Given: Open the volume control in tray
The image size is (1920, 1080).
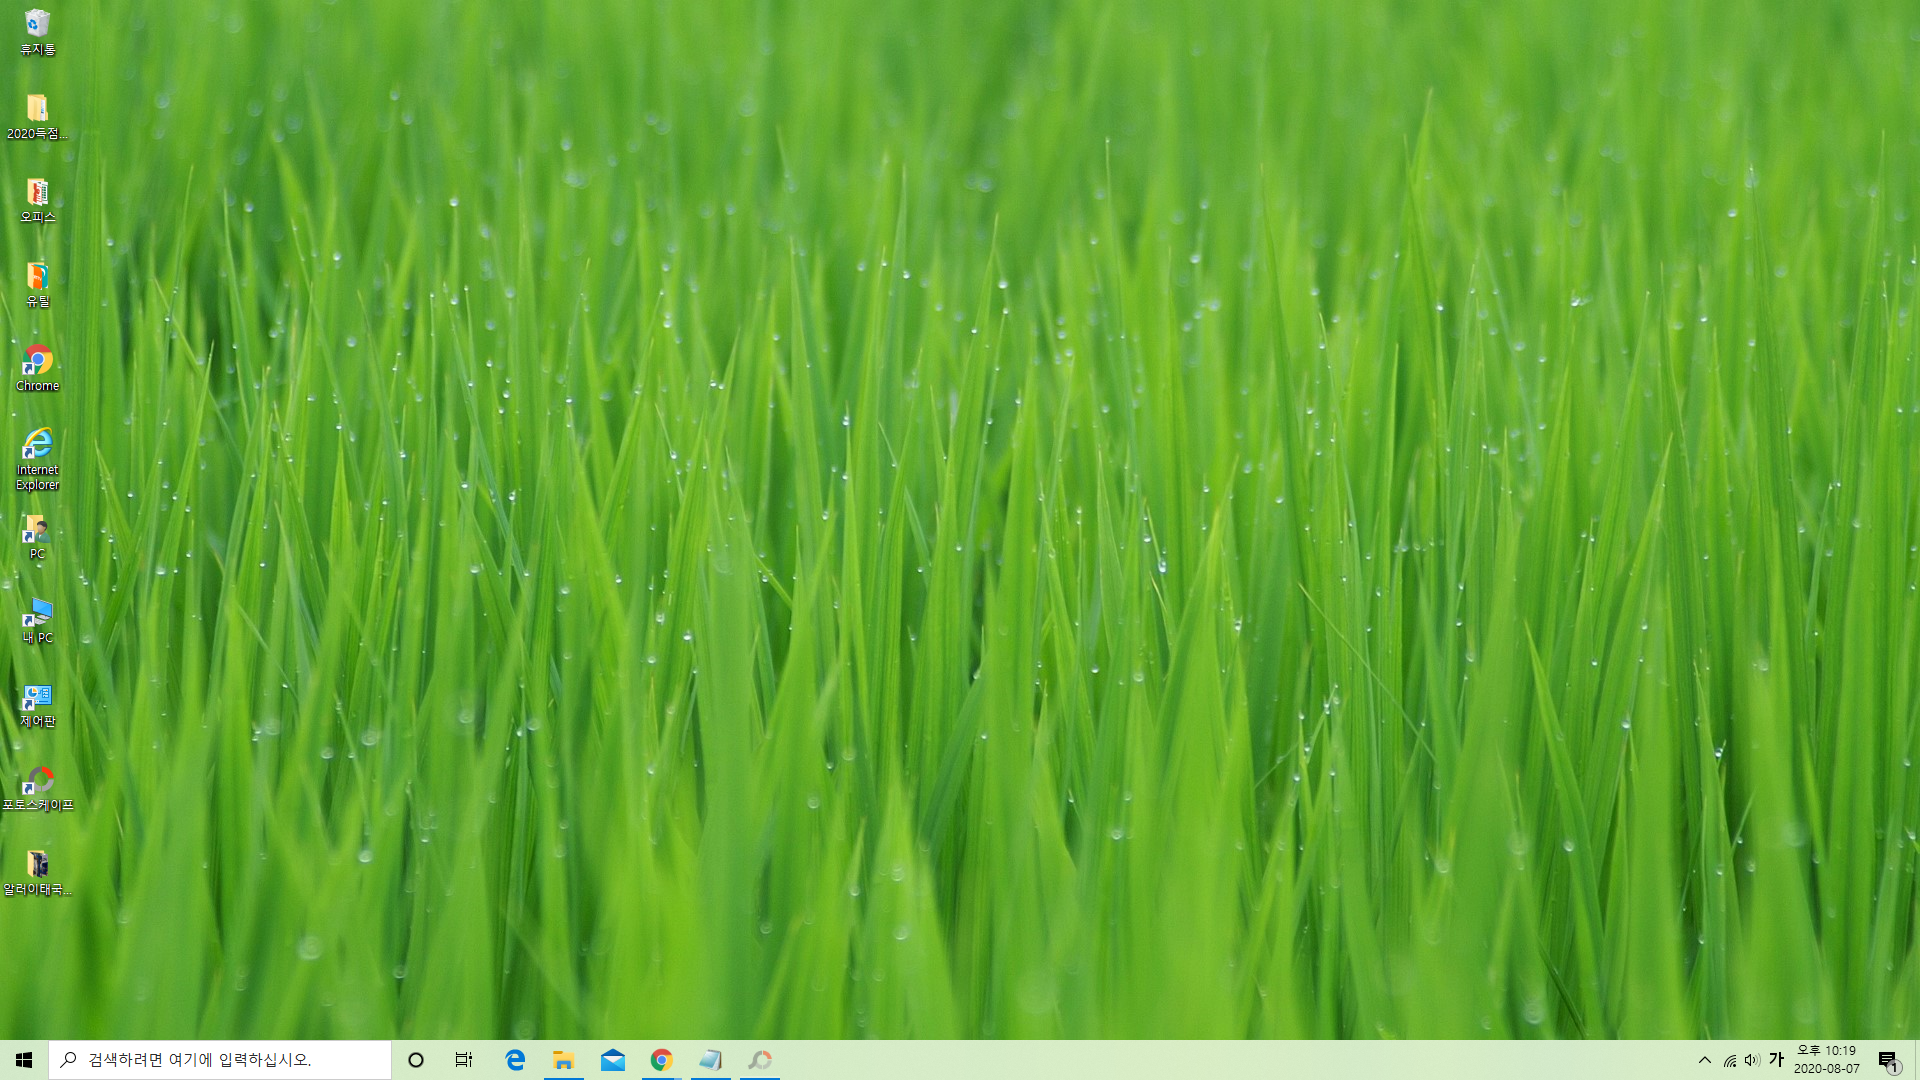Looking at the screenshot, I should click(1752, 1060).
